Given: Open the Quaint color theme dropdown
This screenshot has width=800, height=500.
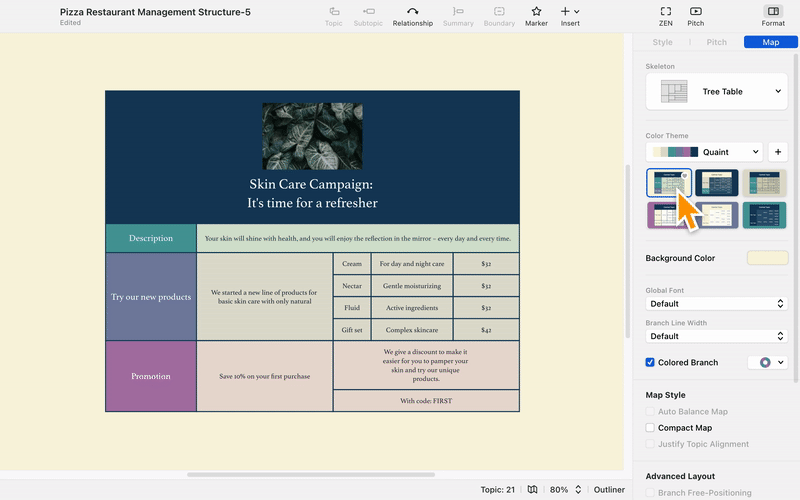Looking at the screenshot, I should point(704,152).
